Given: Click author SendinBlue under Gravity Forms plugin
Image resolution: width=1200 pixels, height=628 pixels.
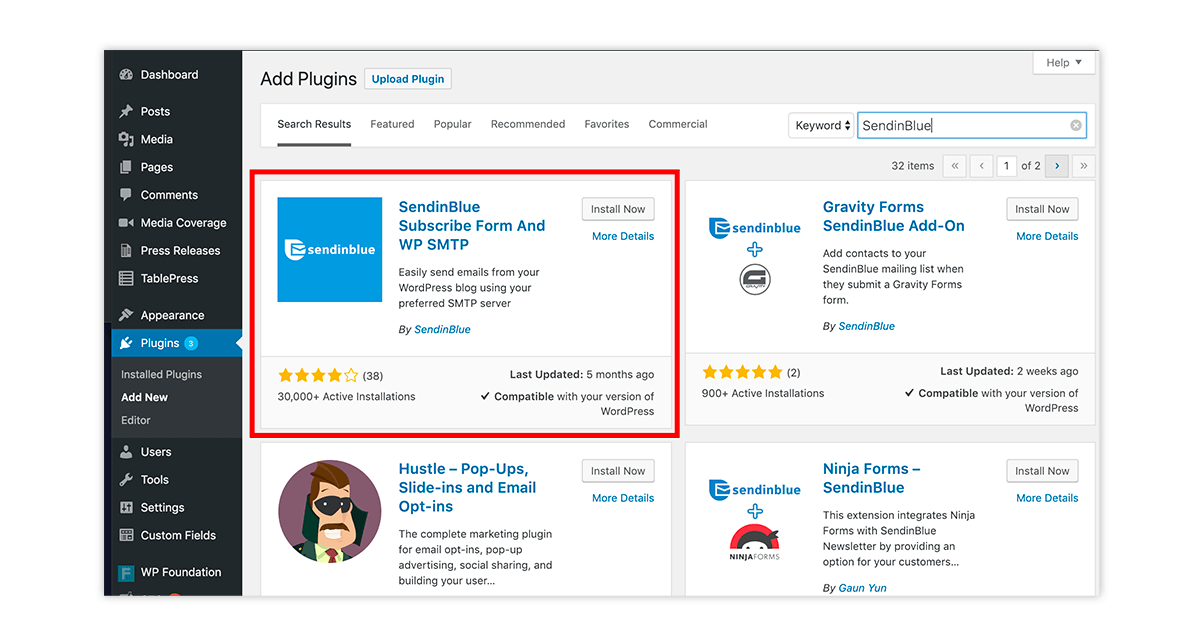Looking at the screenshot, I should coord(867,327).
